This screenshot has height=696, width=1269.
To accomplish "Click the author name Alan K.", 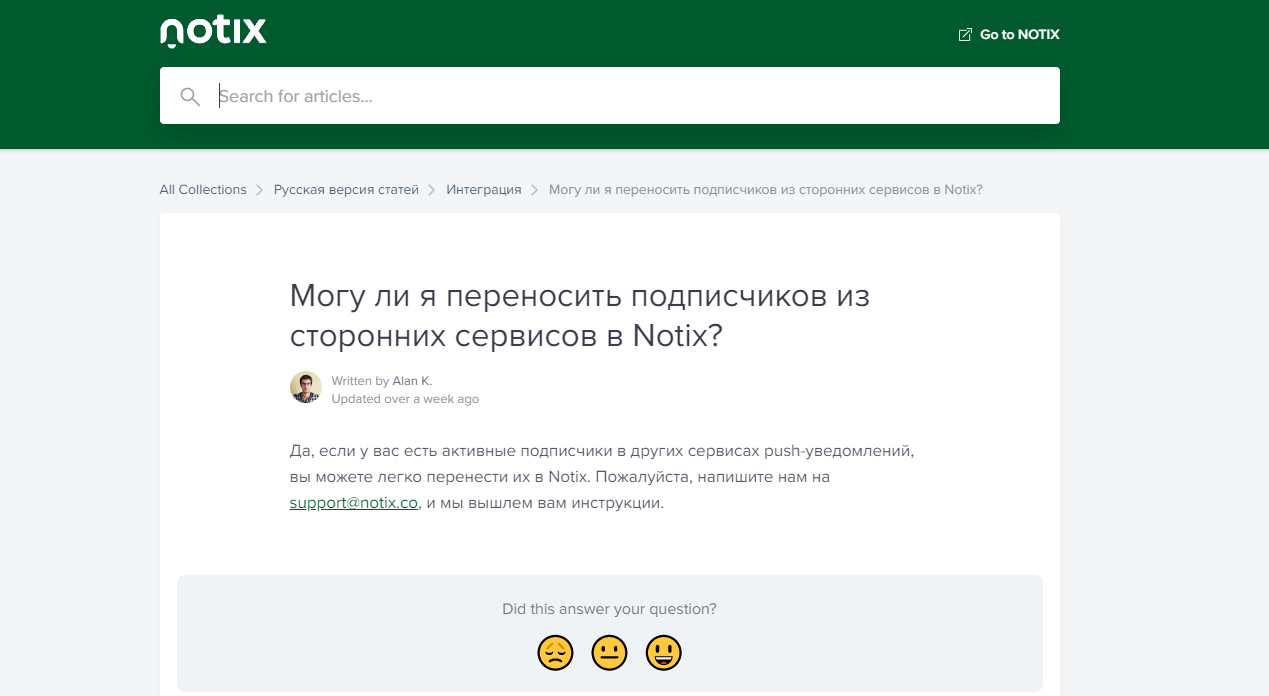I will (x=412, y=381).
